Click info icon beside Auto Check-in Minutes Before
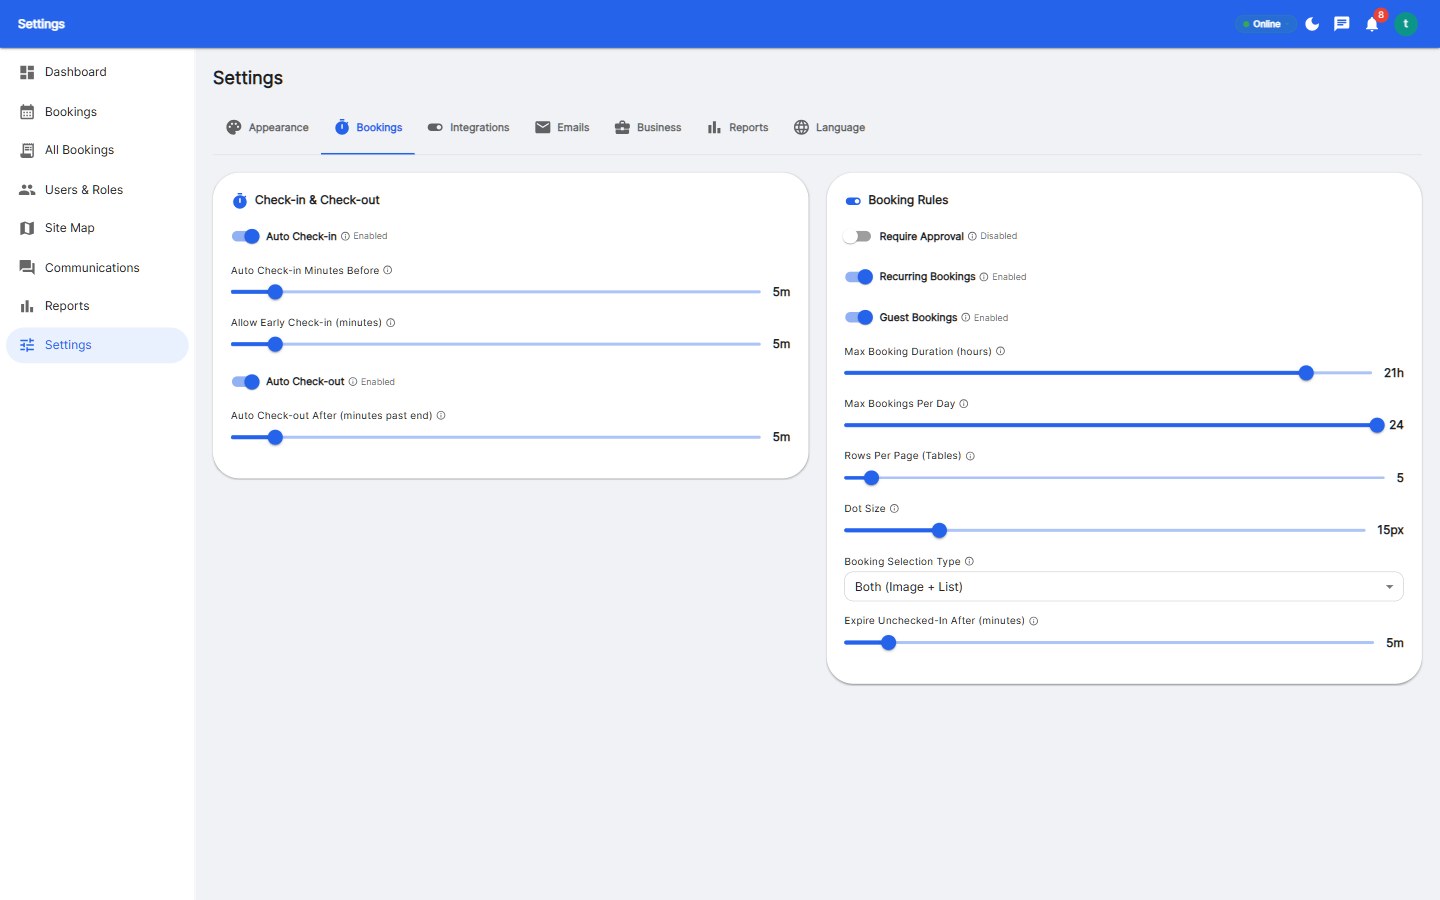This screenshot has width=1440, height=900. (388, 270)
